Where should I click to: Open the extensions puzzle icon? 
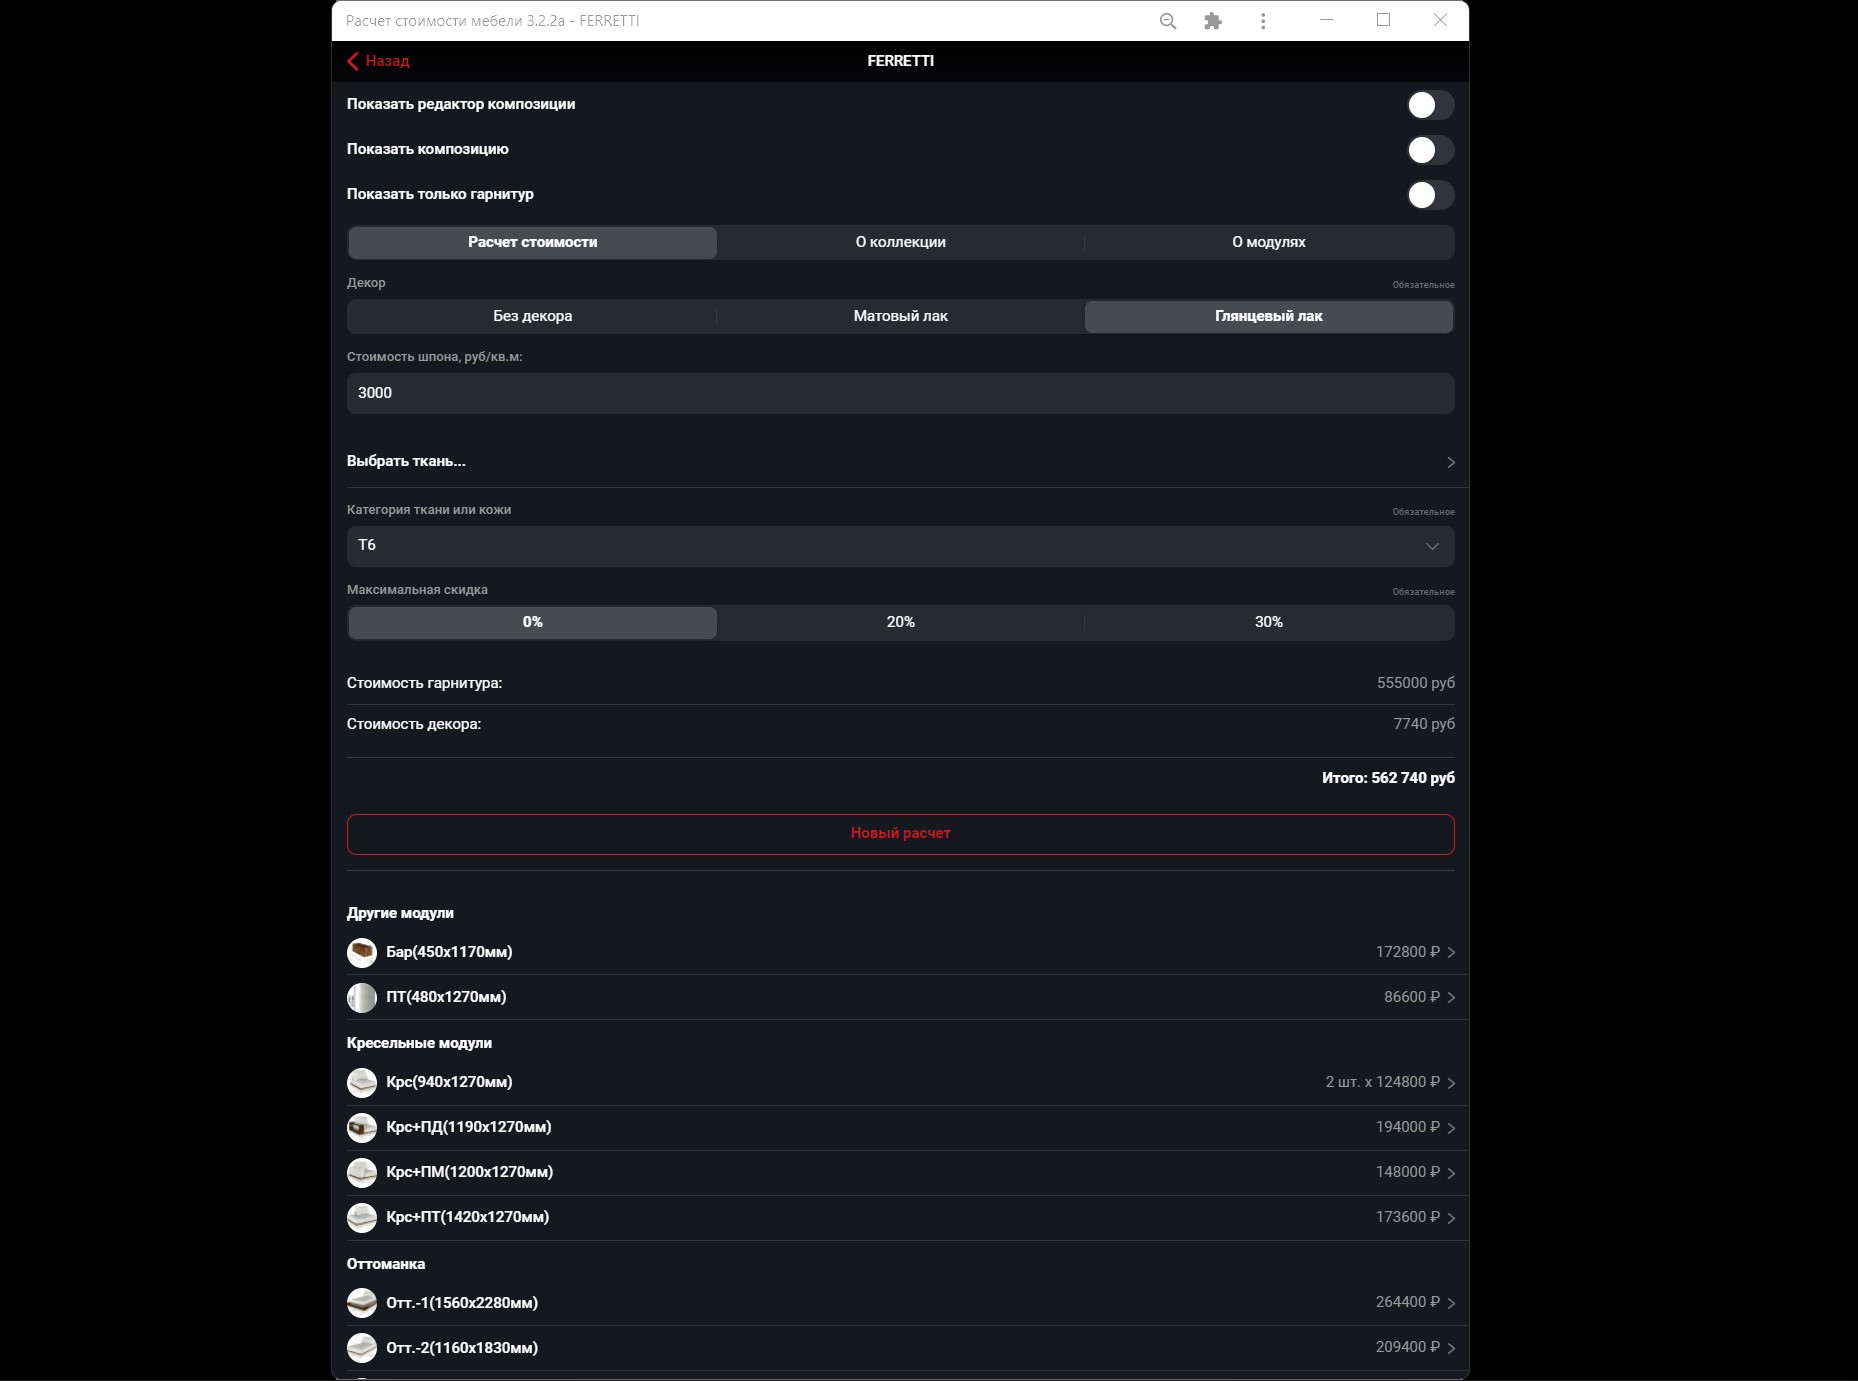pos(1213,21)
